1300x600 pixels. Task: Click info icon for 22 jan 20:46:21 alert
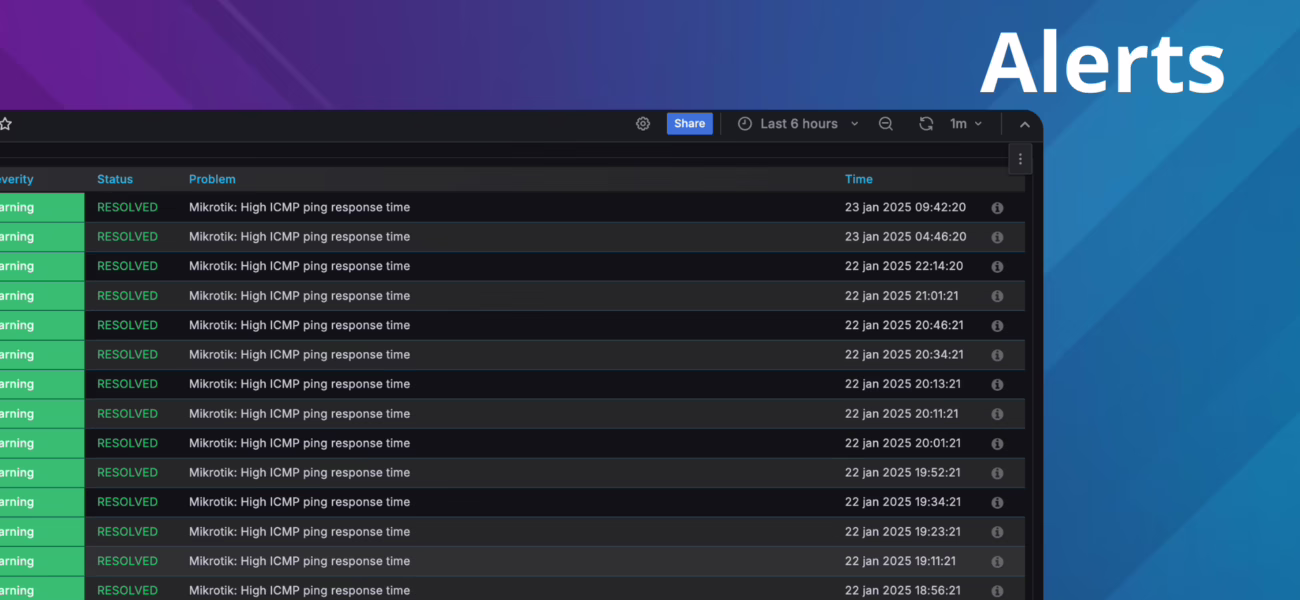click(997, 326)
